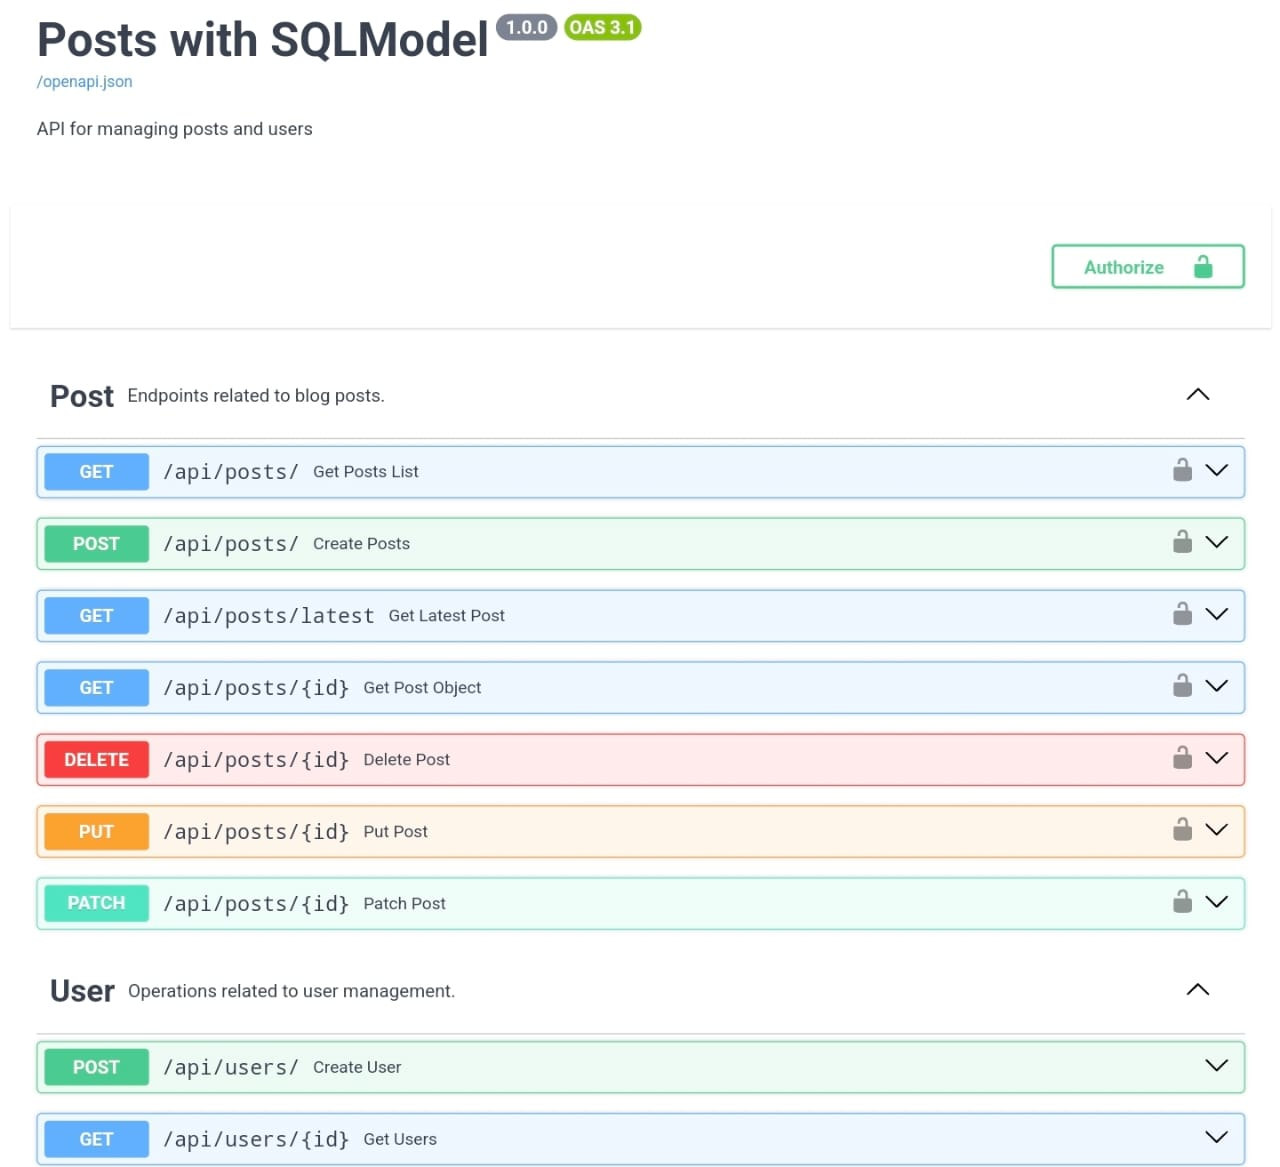Click the OAS 3.1 version badge
This screenshot has width=1280, height=1167.
click(x=602, y=28)
